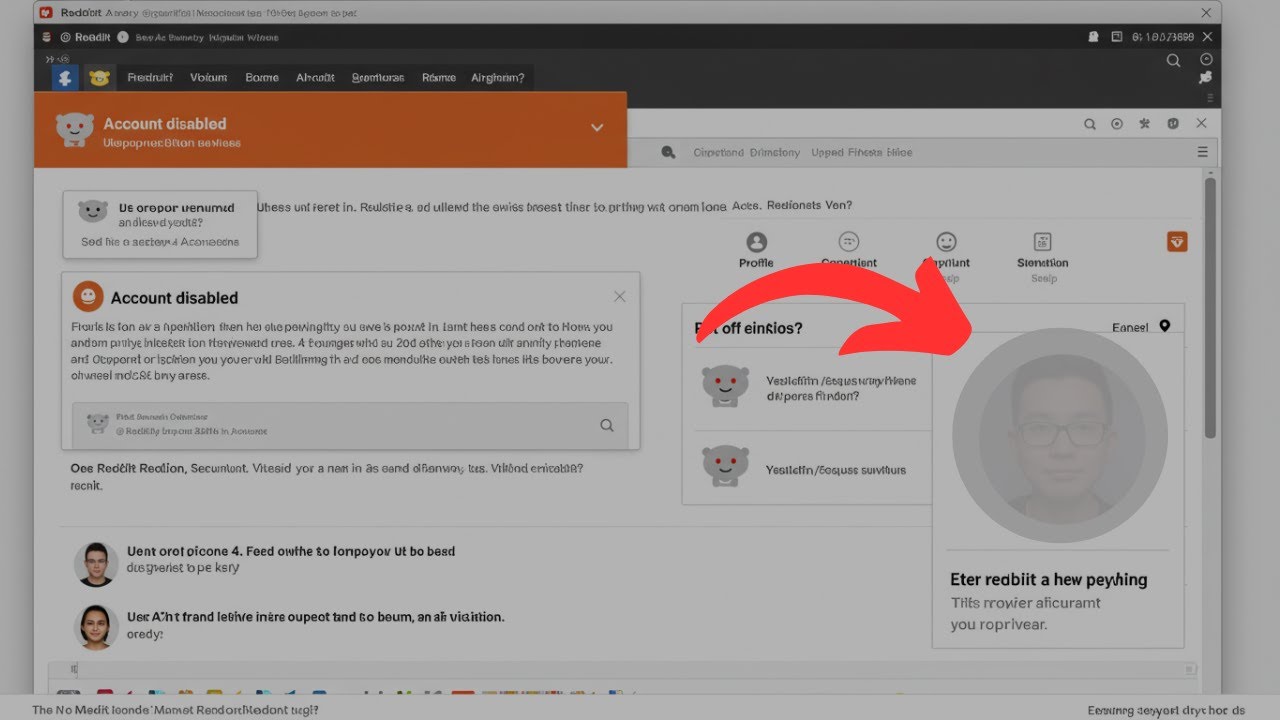Click the Stonation icon

pos(1043,241)
